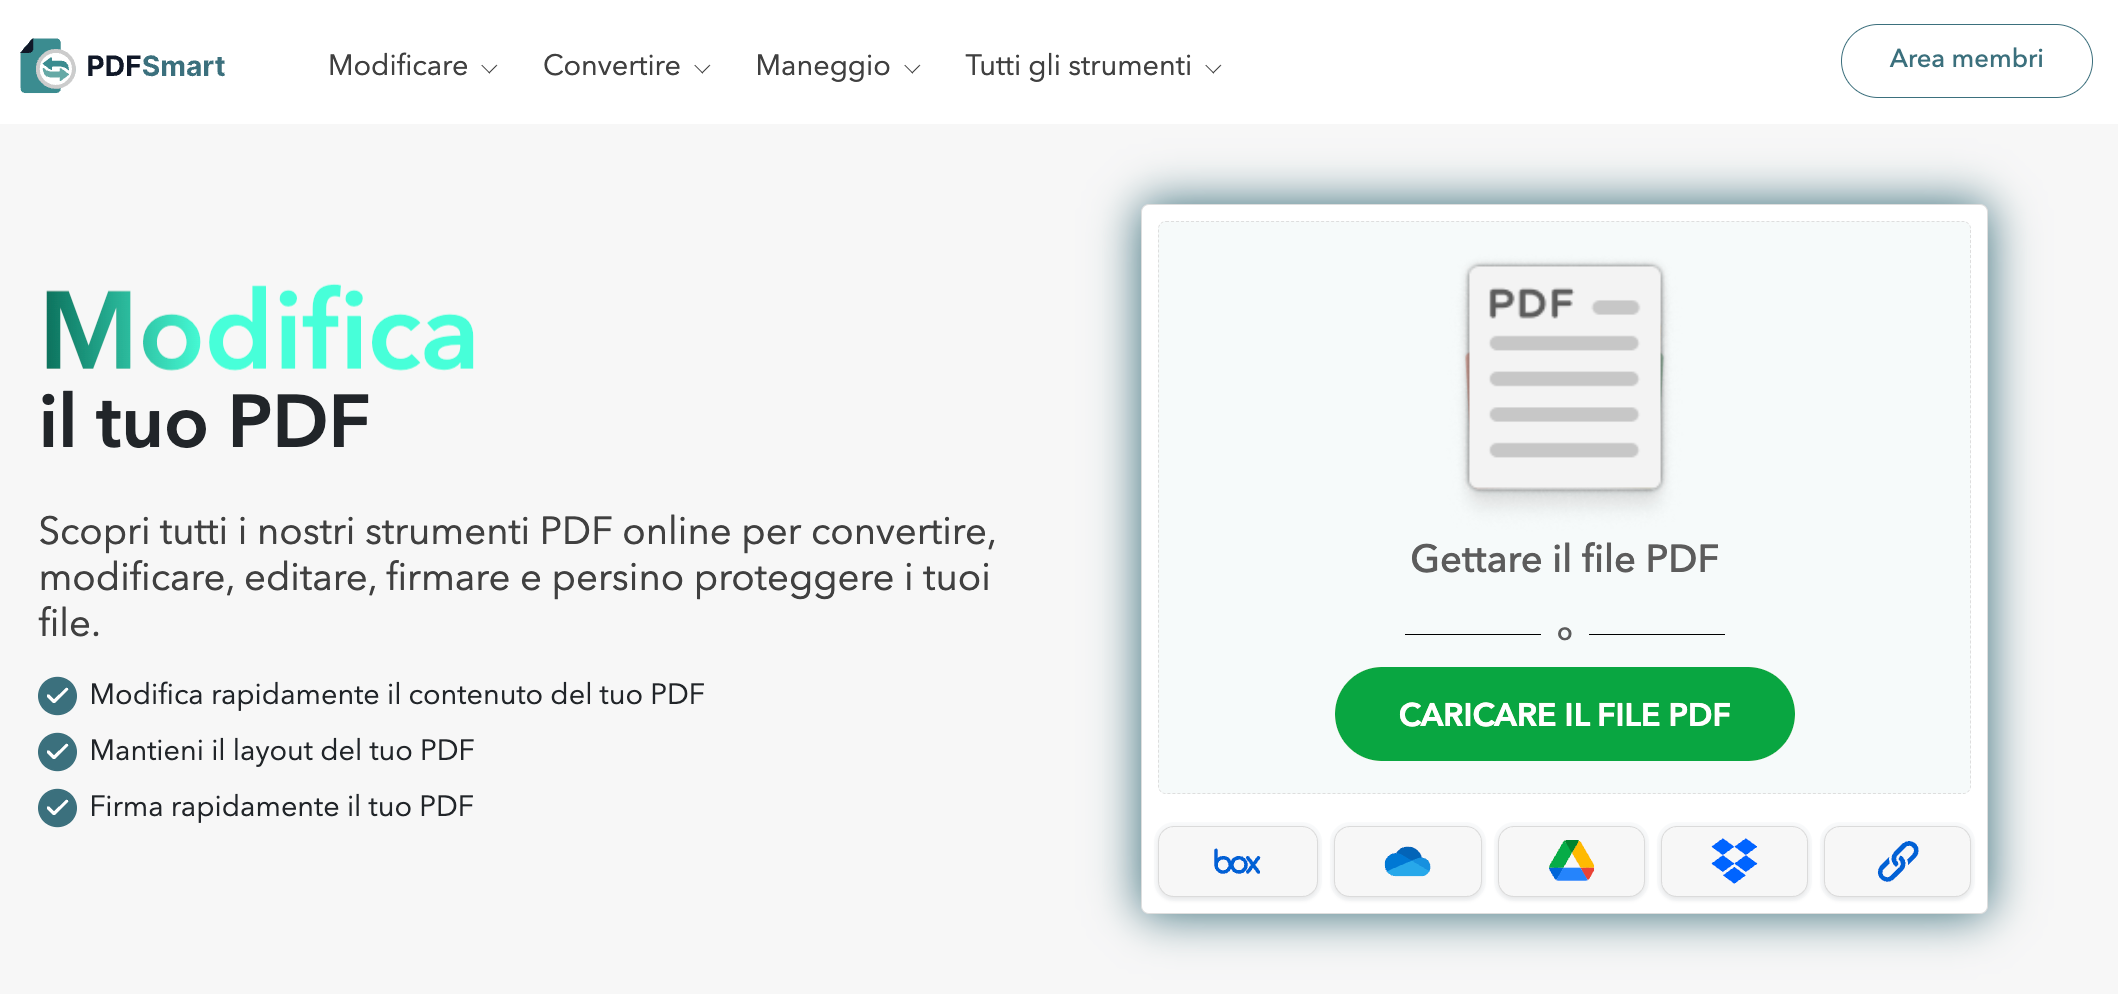Expand the Modificare dropdown menu
Image resolution: width=2118 pixels, height=994 pixels.
pos(410,65)
